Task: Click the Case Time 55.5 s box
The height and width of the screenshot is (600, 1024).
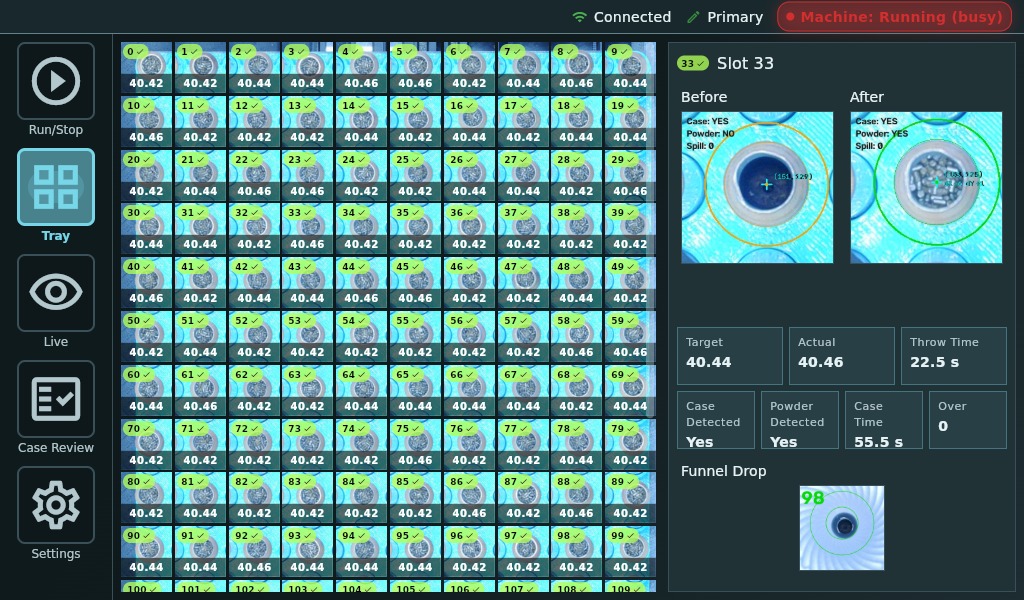Action: coord(884,420)
